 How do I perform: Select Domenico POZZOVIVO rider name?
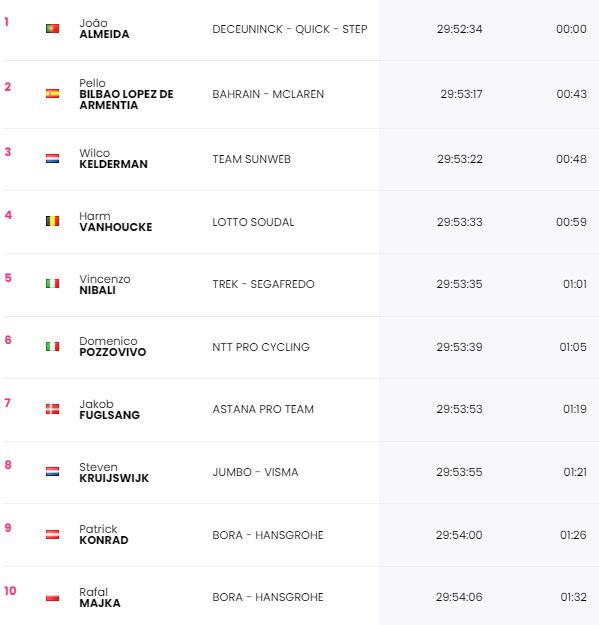[x=113, y=346]
